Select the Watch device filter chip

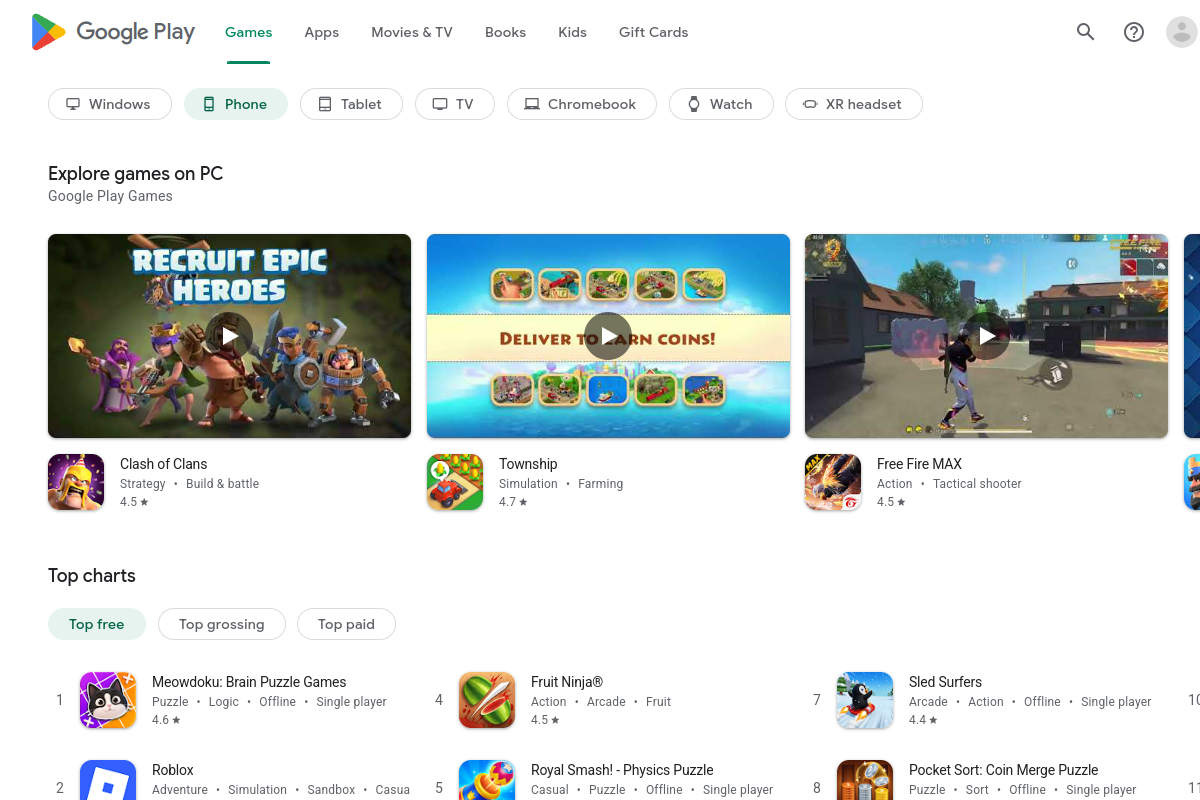click(721, 104)
